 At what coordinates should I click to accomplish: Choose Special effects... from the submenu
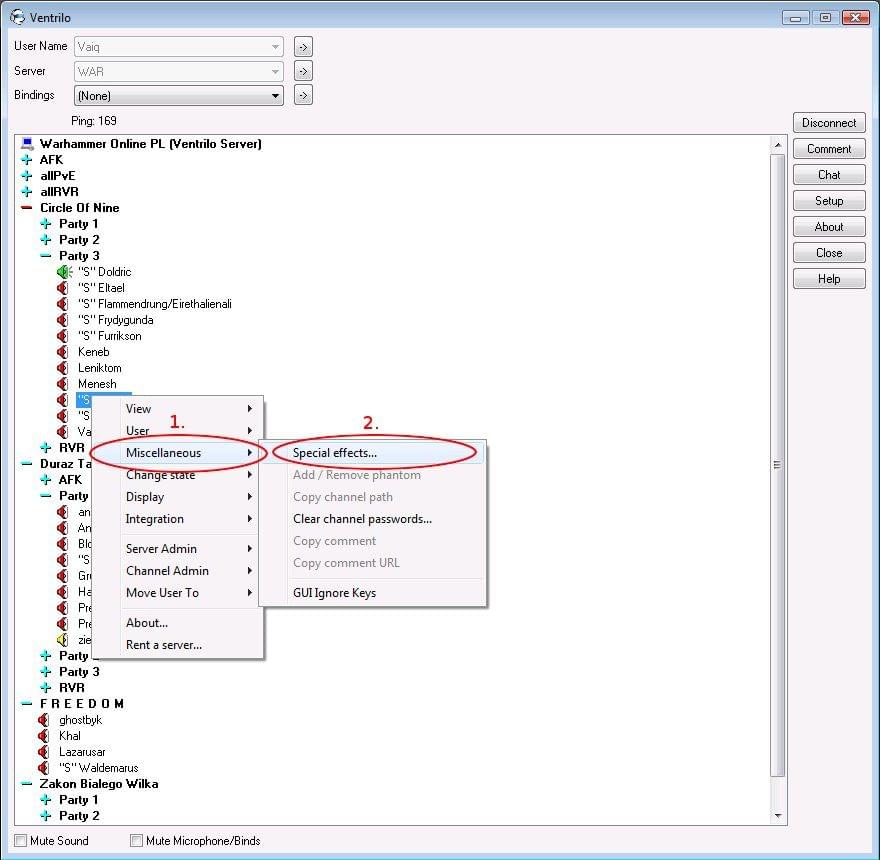coord(373,453)
